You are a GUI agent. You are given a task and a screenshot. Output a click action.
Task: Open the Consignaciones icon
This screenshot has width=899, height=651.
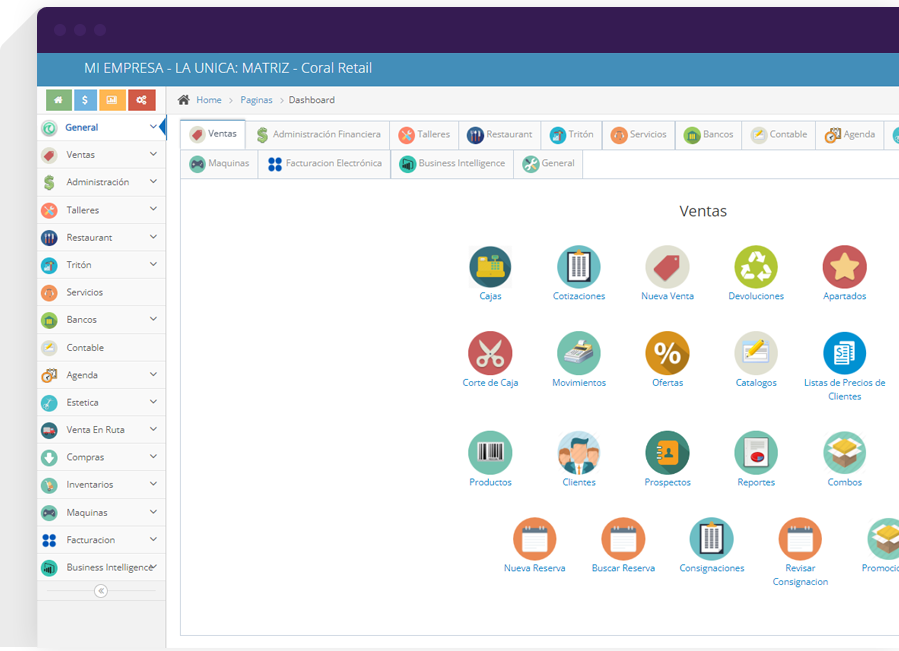pos(712,539)
